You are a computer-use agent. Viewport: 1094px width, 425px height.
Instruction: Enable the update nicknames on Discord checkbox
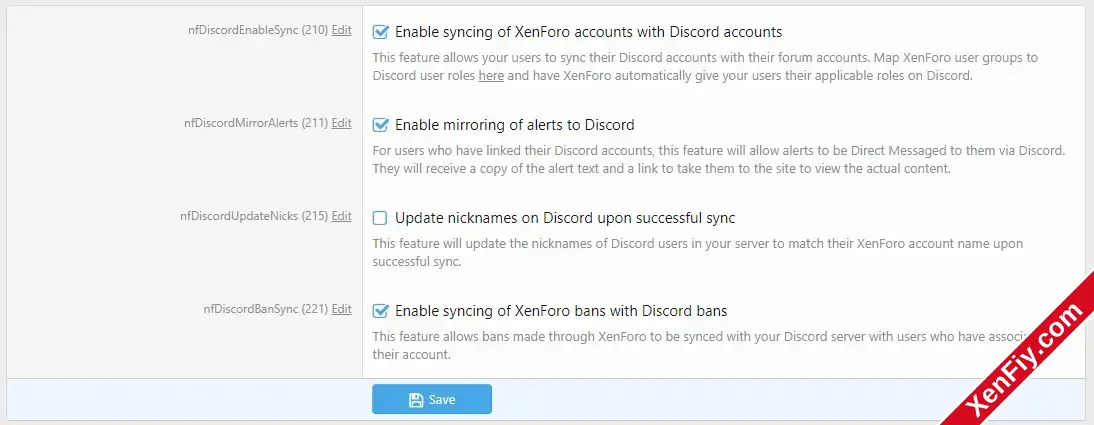click(380, 218)
